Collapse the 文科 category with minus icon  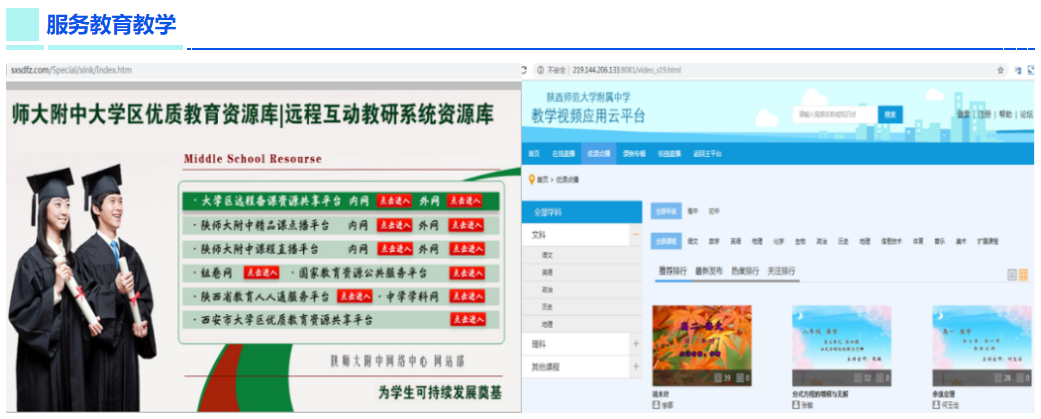point(636,234)
